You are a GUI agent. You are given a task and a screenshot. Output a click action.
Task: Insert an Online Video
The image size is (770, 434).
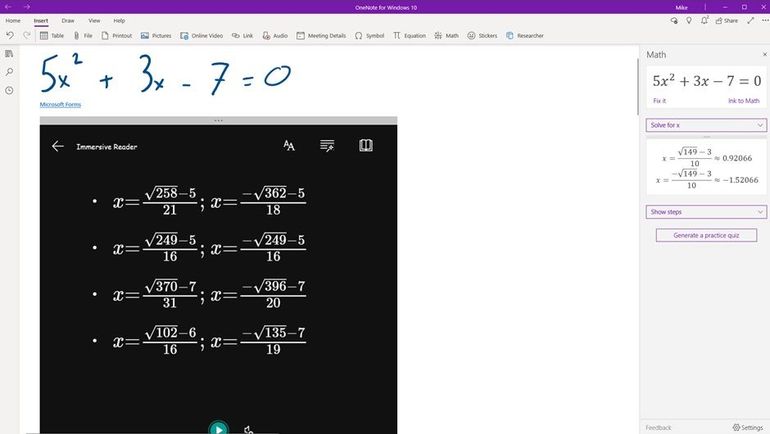click(201, 35)
